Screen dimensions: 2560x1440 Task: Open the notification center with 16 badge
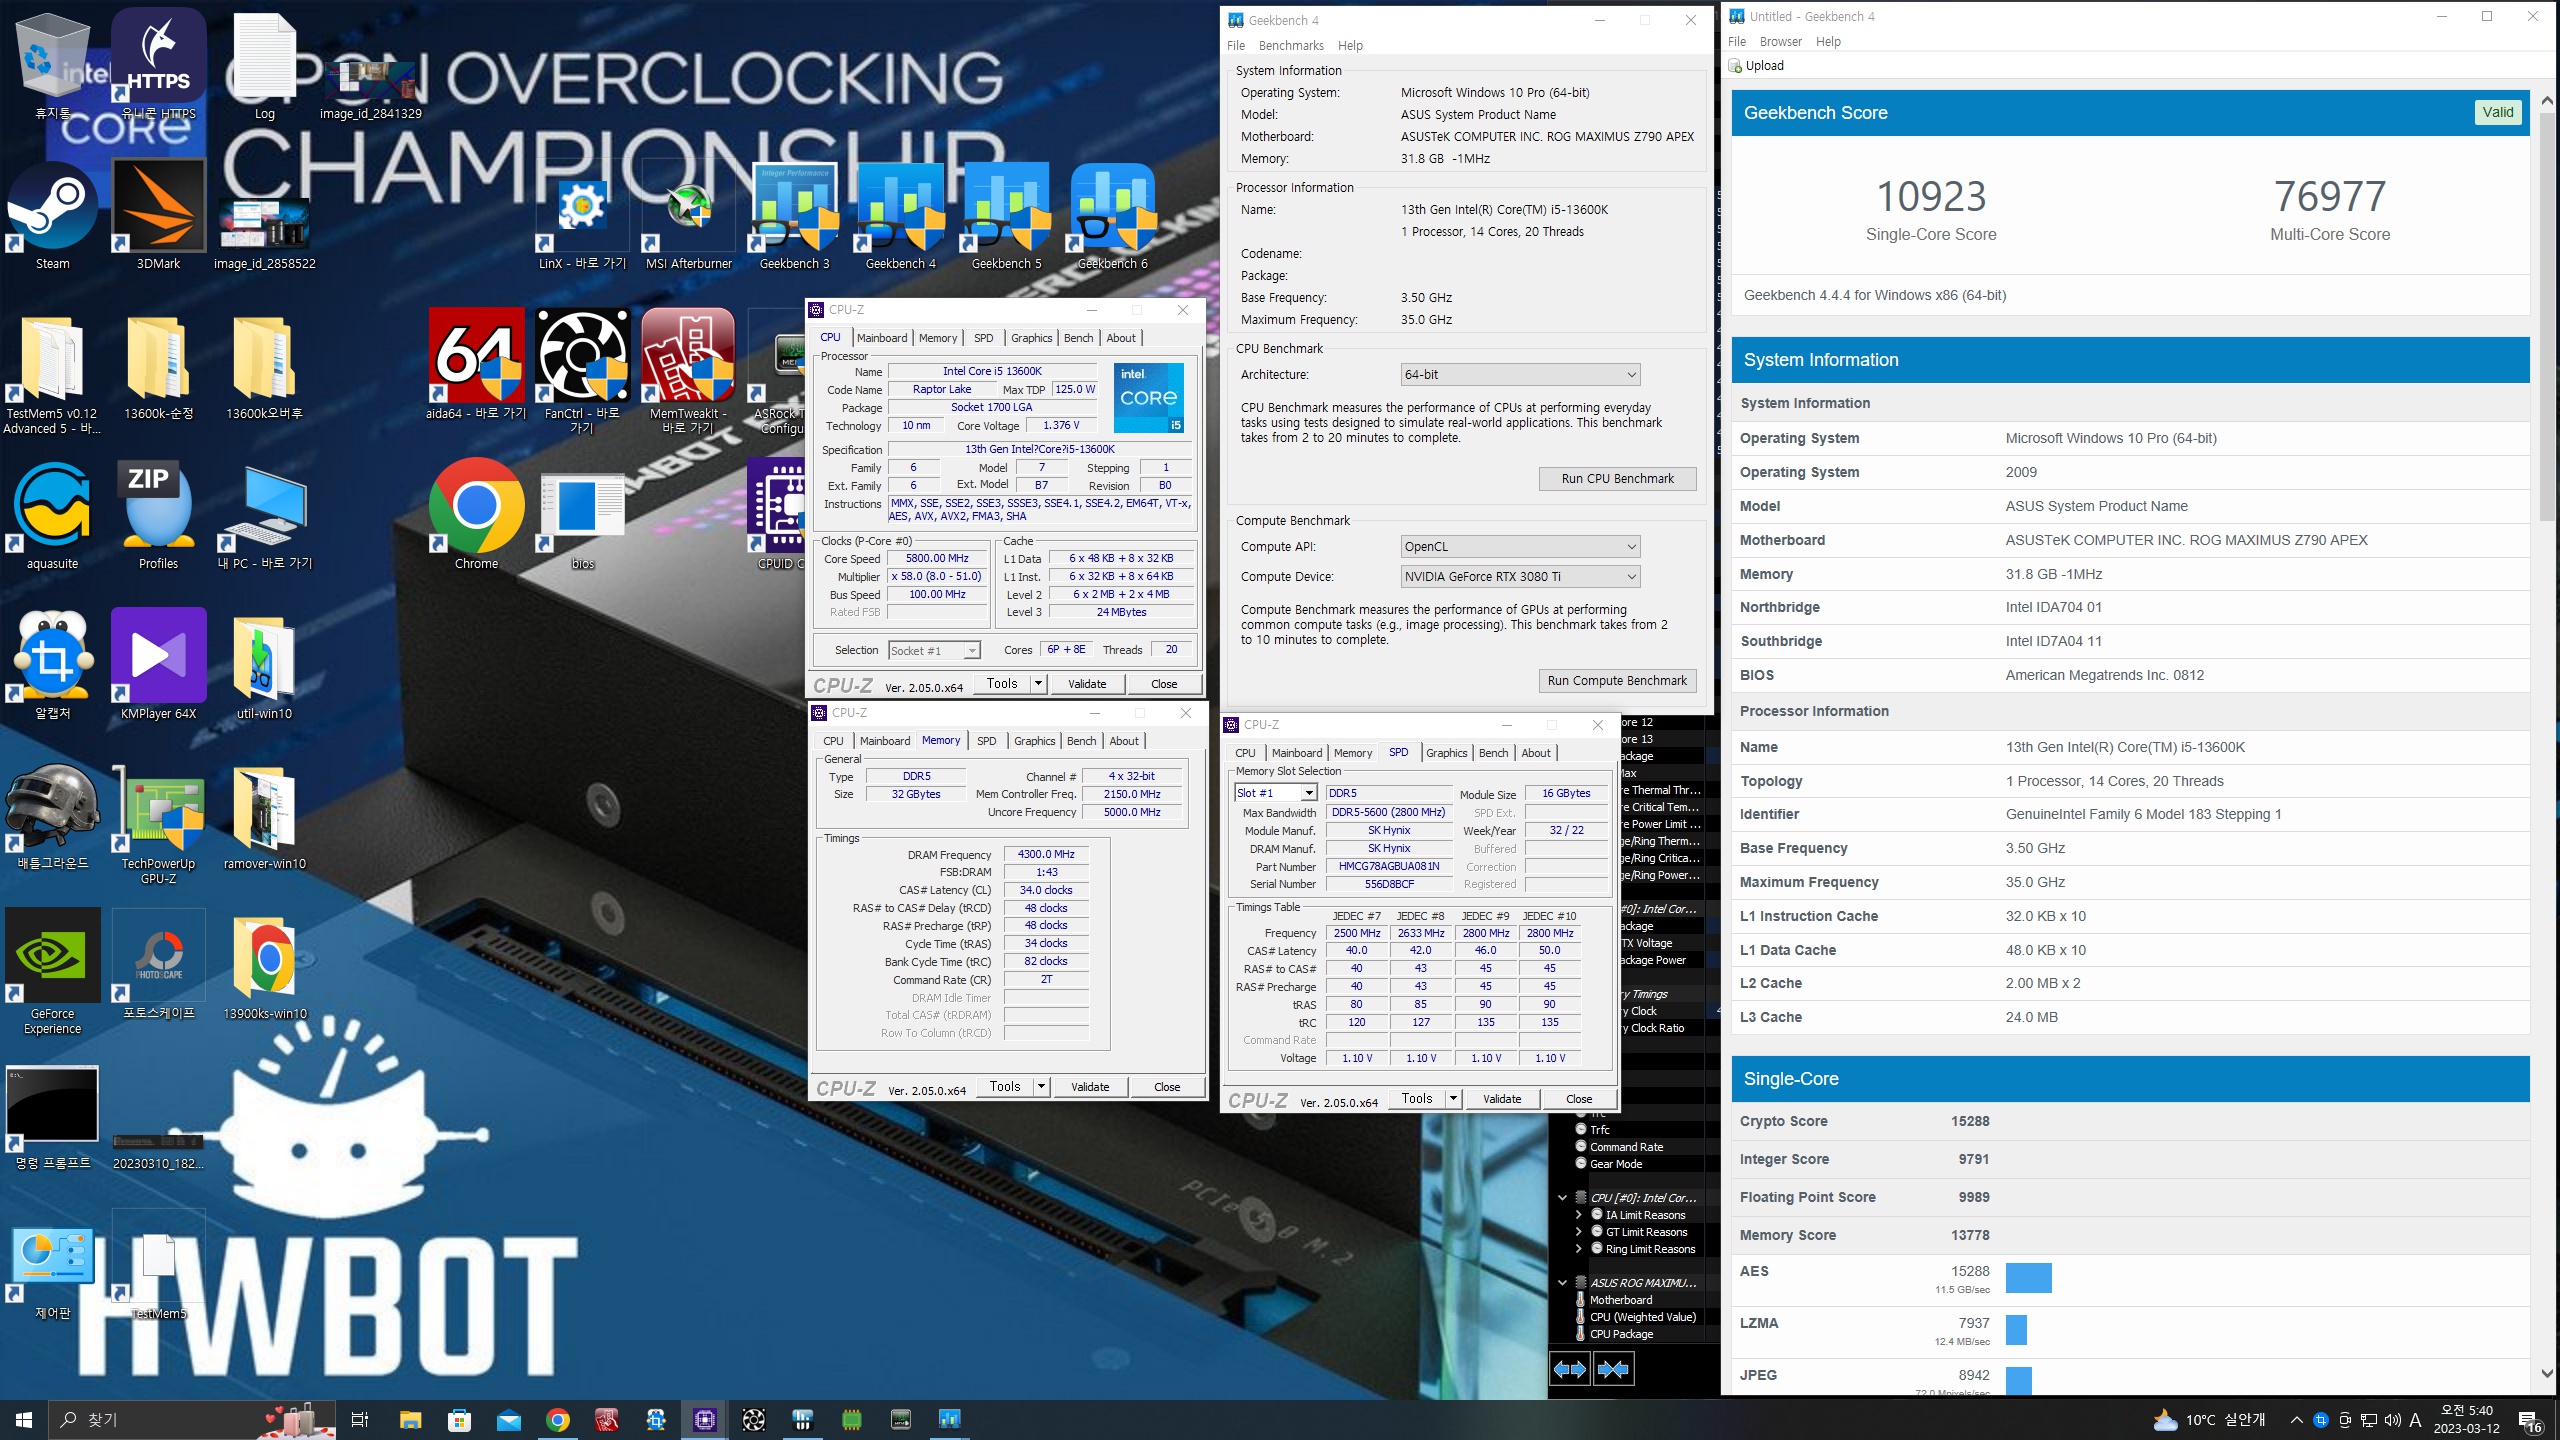[2530, 1420]
